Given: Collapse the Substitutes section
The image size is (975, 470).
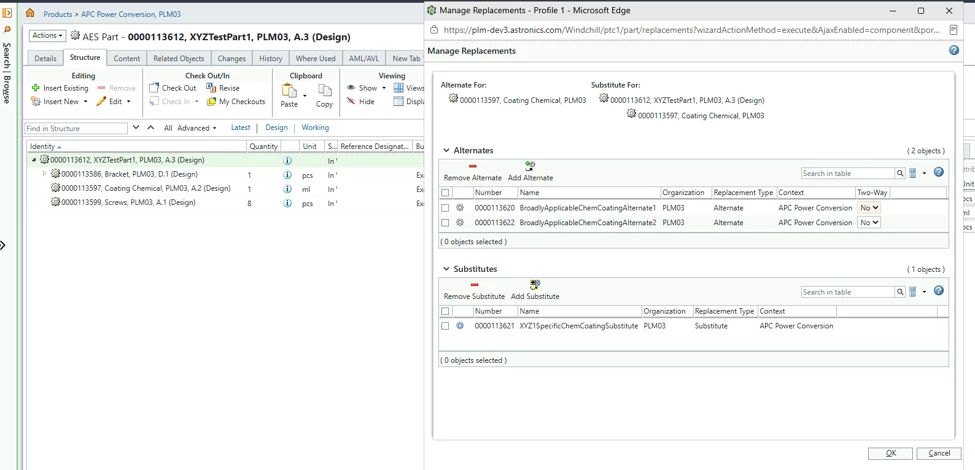Looking at the screenshot, I should 446,269.
